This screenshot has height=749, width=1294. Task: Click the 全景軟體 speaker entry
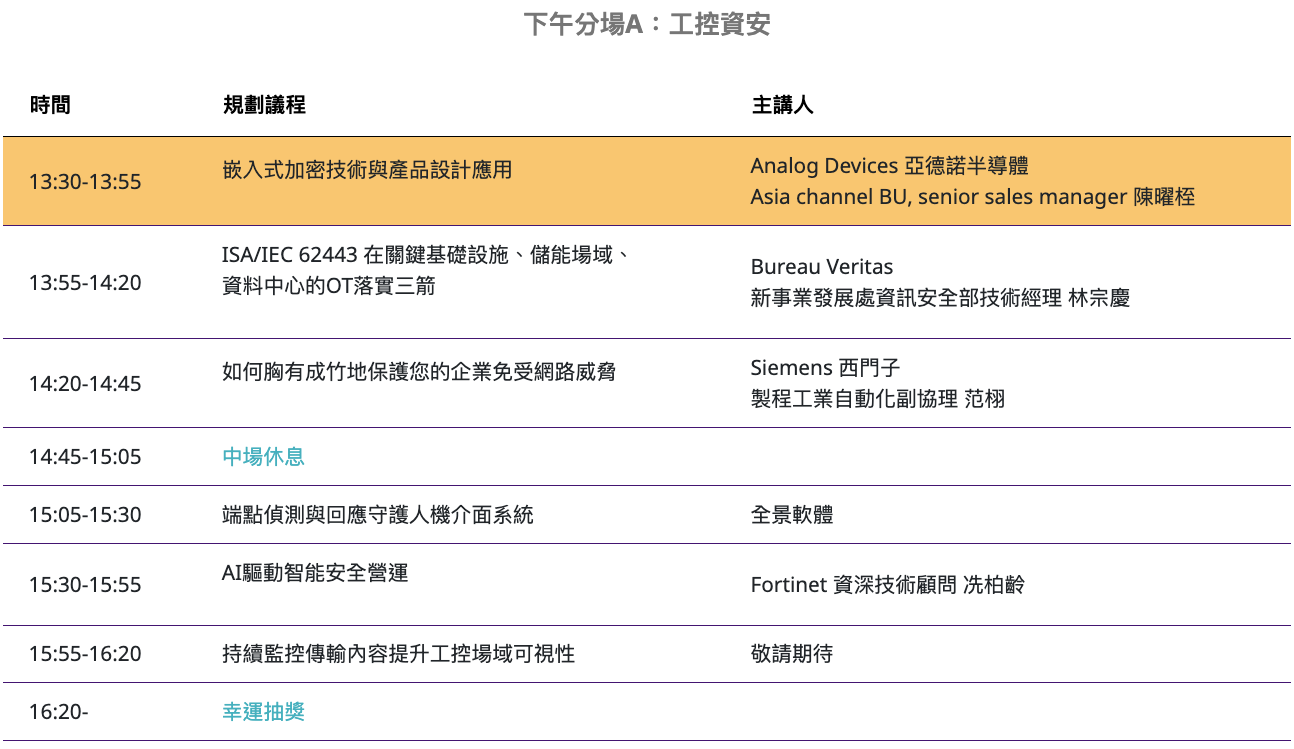pyautogui.click(x=792, y=515)
